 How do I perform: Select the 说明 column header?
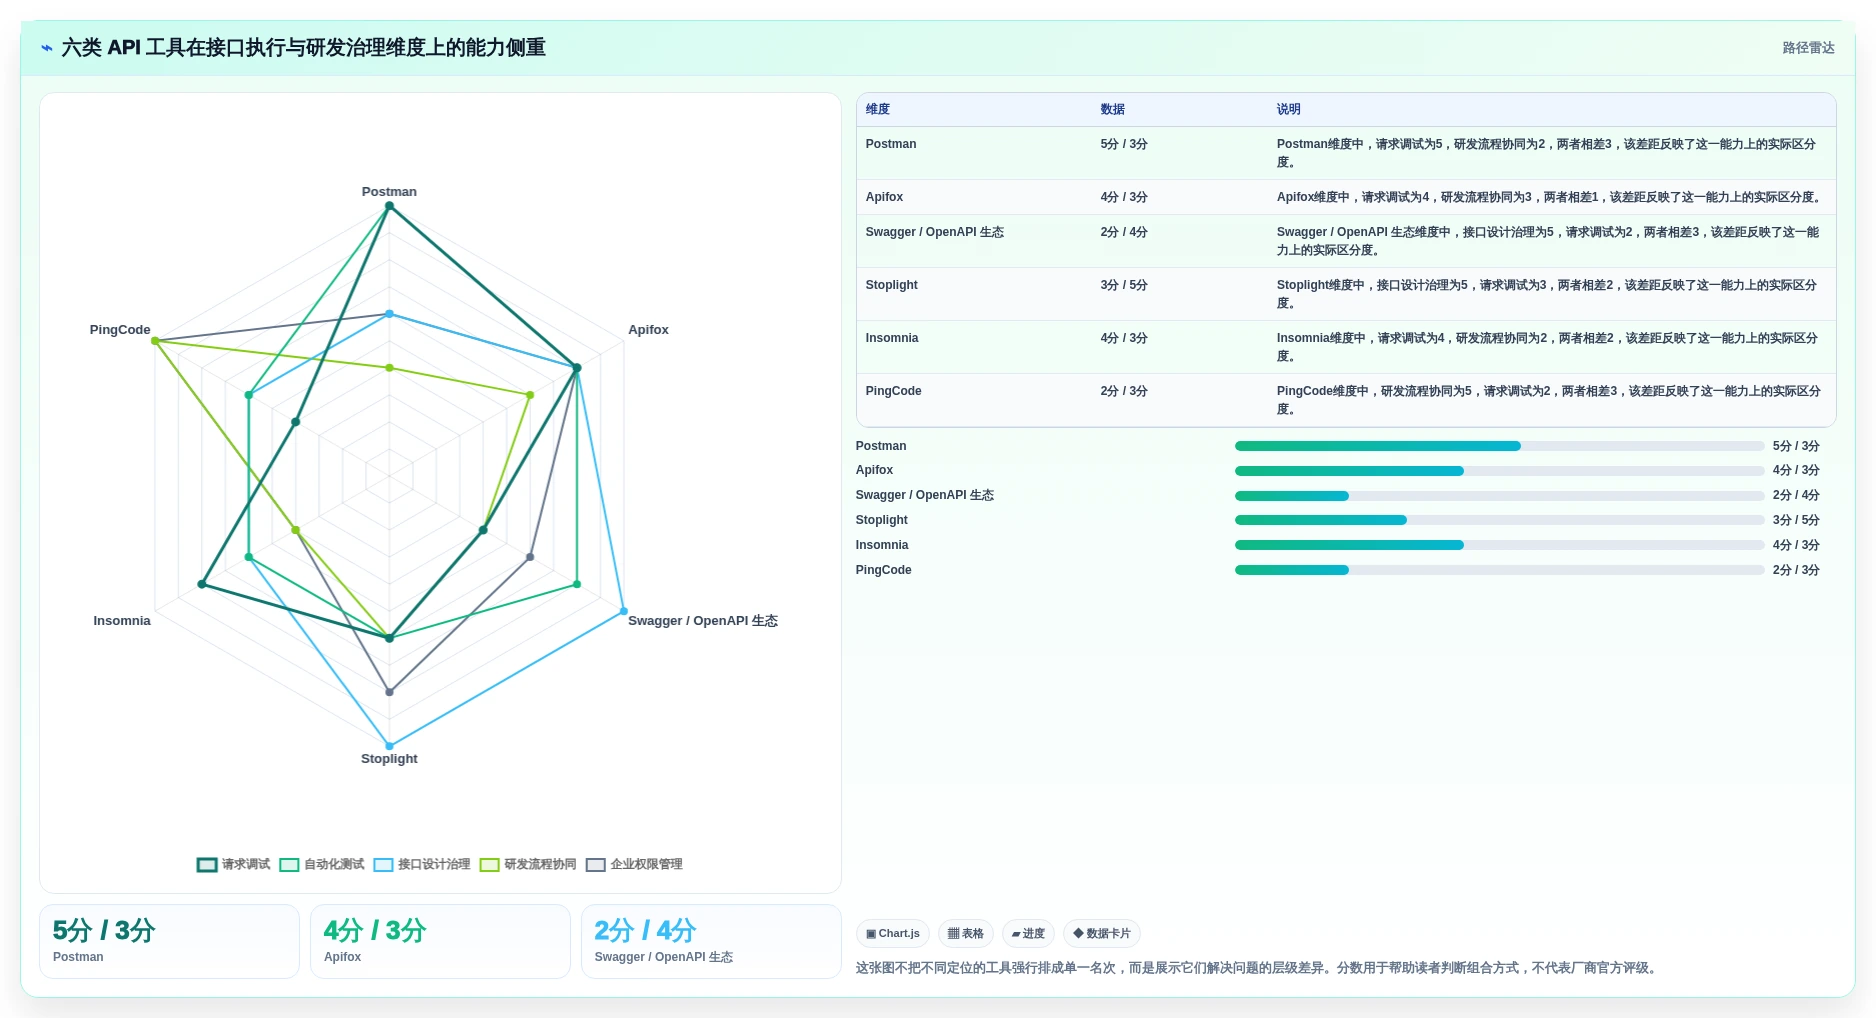(x=1289, y=109)
